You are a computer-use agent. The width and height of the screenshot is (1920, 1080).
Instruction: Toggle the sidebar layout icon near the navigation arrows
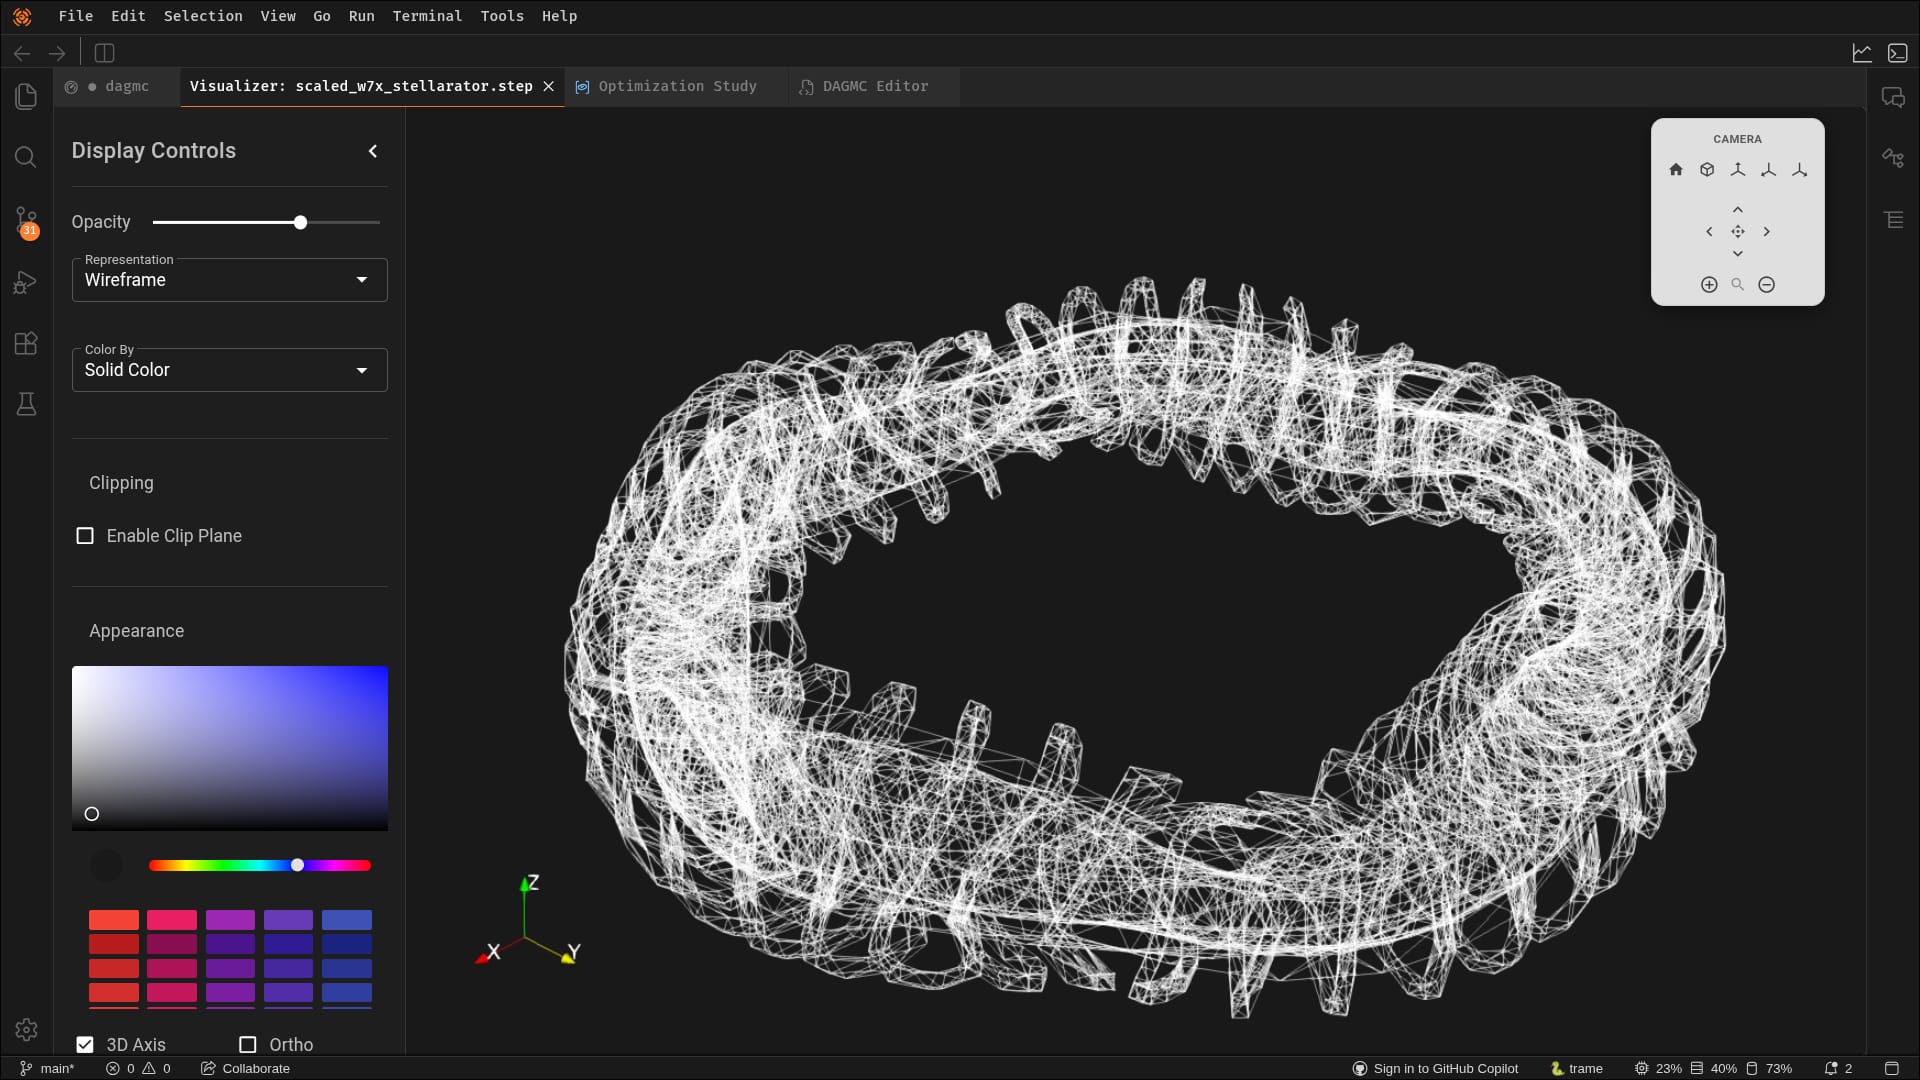104,53
